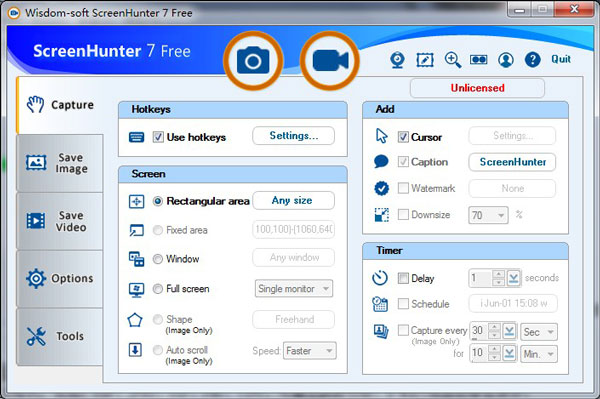Click the ScreenHunter title bar app icon
600x399 pixels.
tap(14, 13)
